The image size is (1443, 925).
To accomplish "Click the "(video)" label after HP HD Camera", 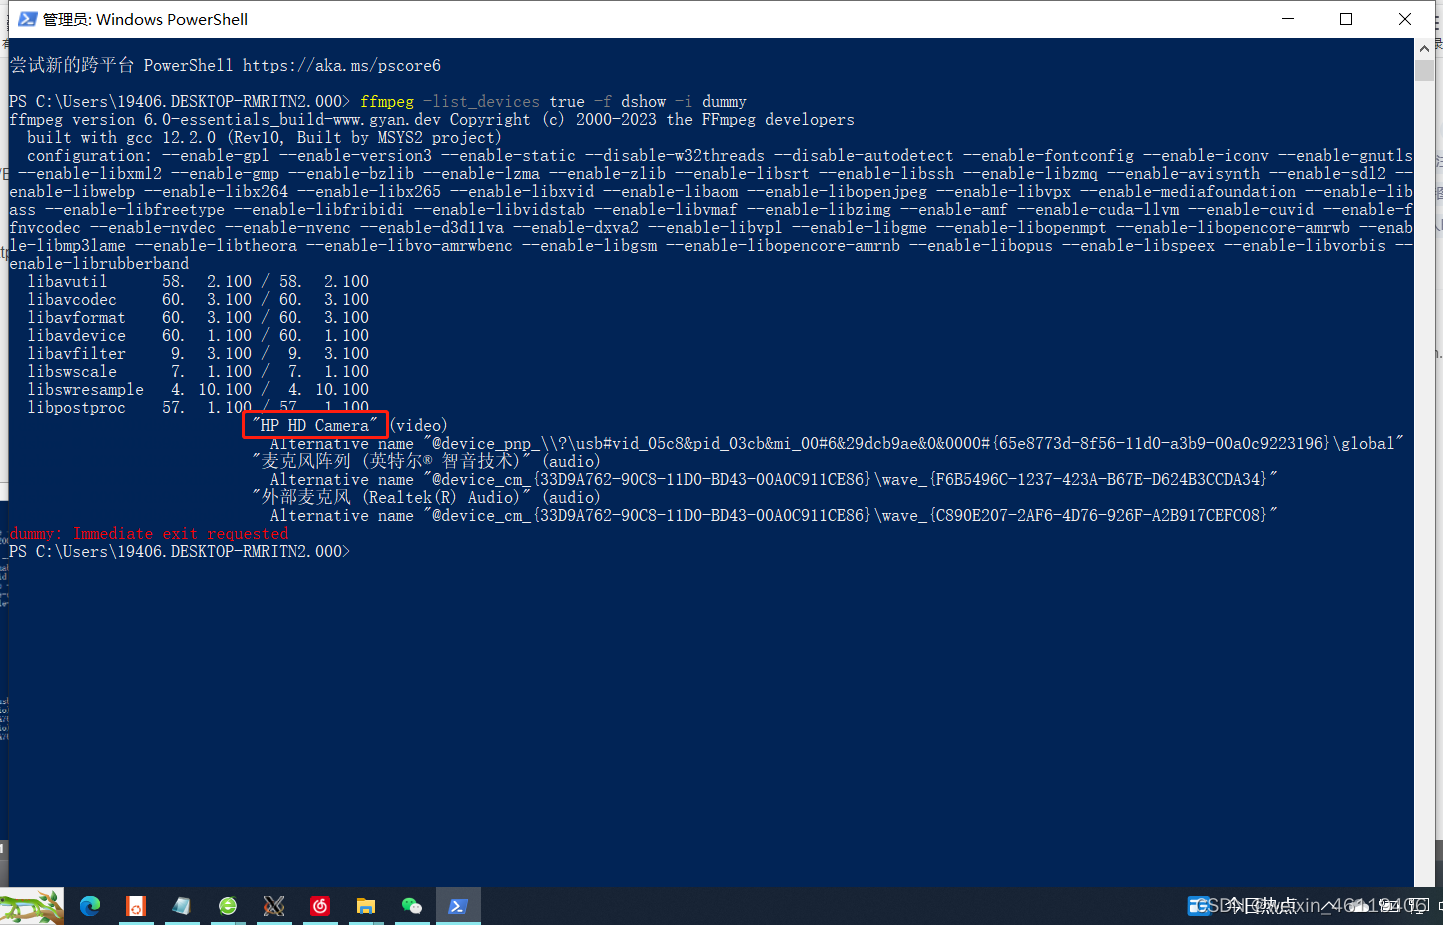I will pos(419,426).
